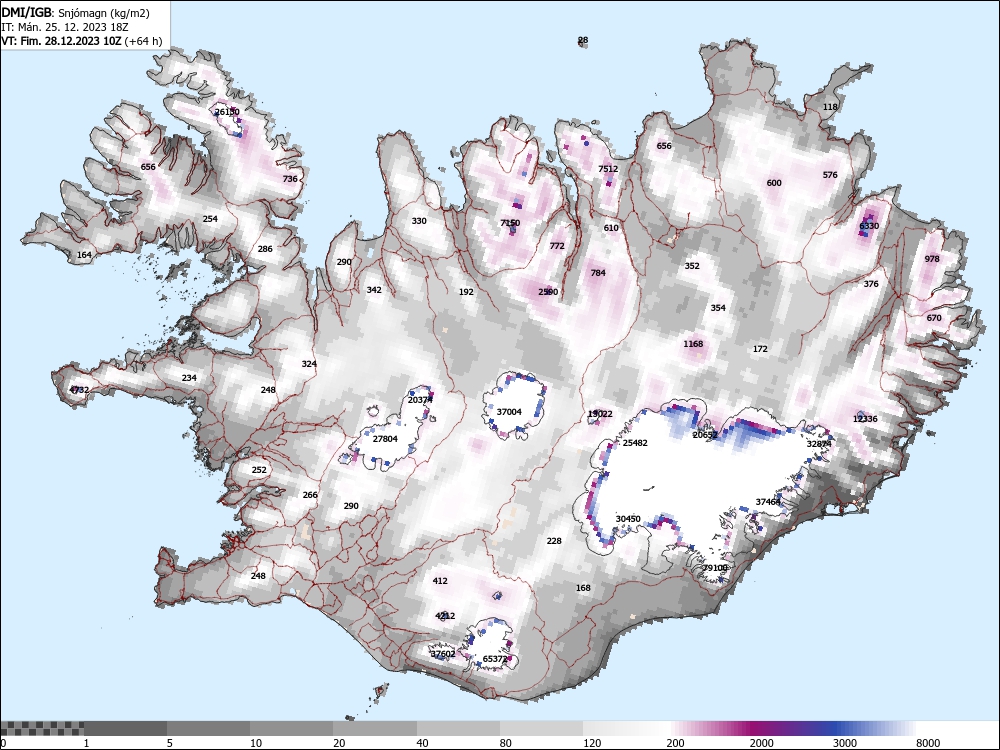The image size is (1000, 750).
Task: Click the value 234 on Snæfellsnes
Action: coord(189,378)
